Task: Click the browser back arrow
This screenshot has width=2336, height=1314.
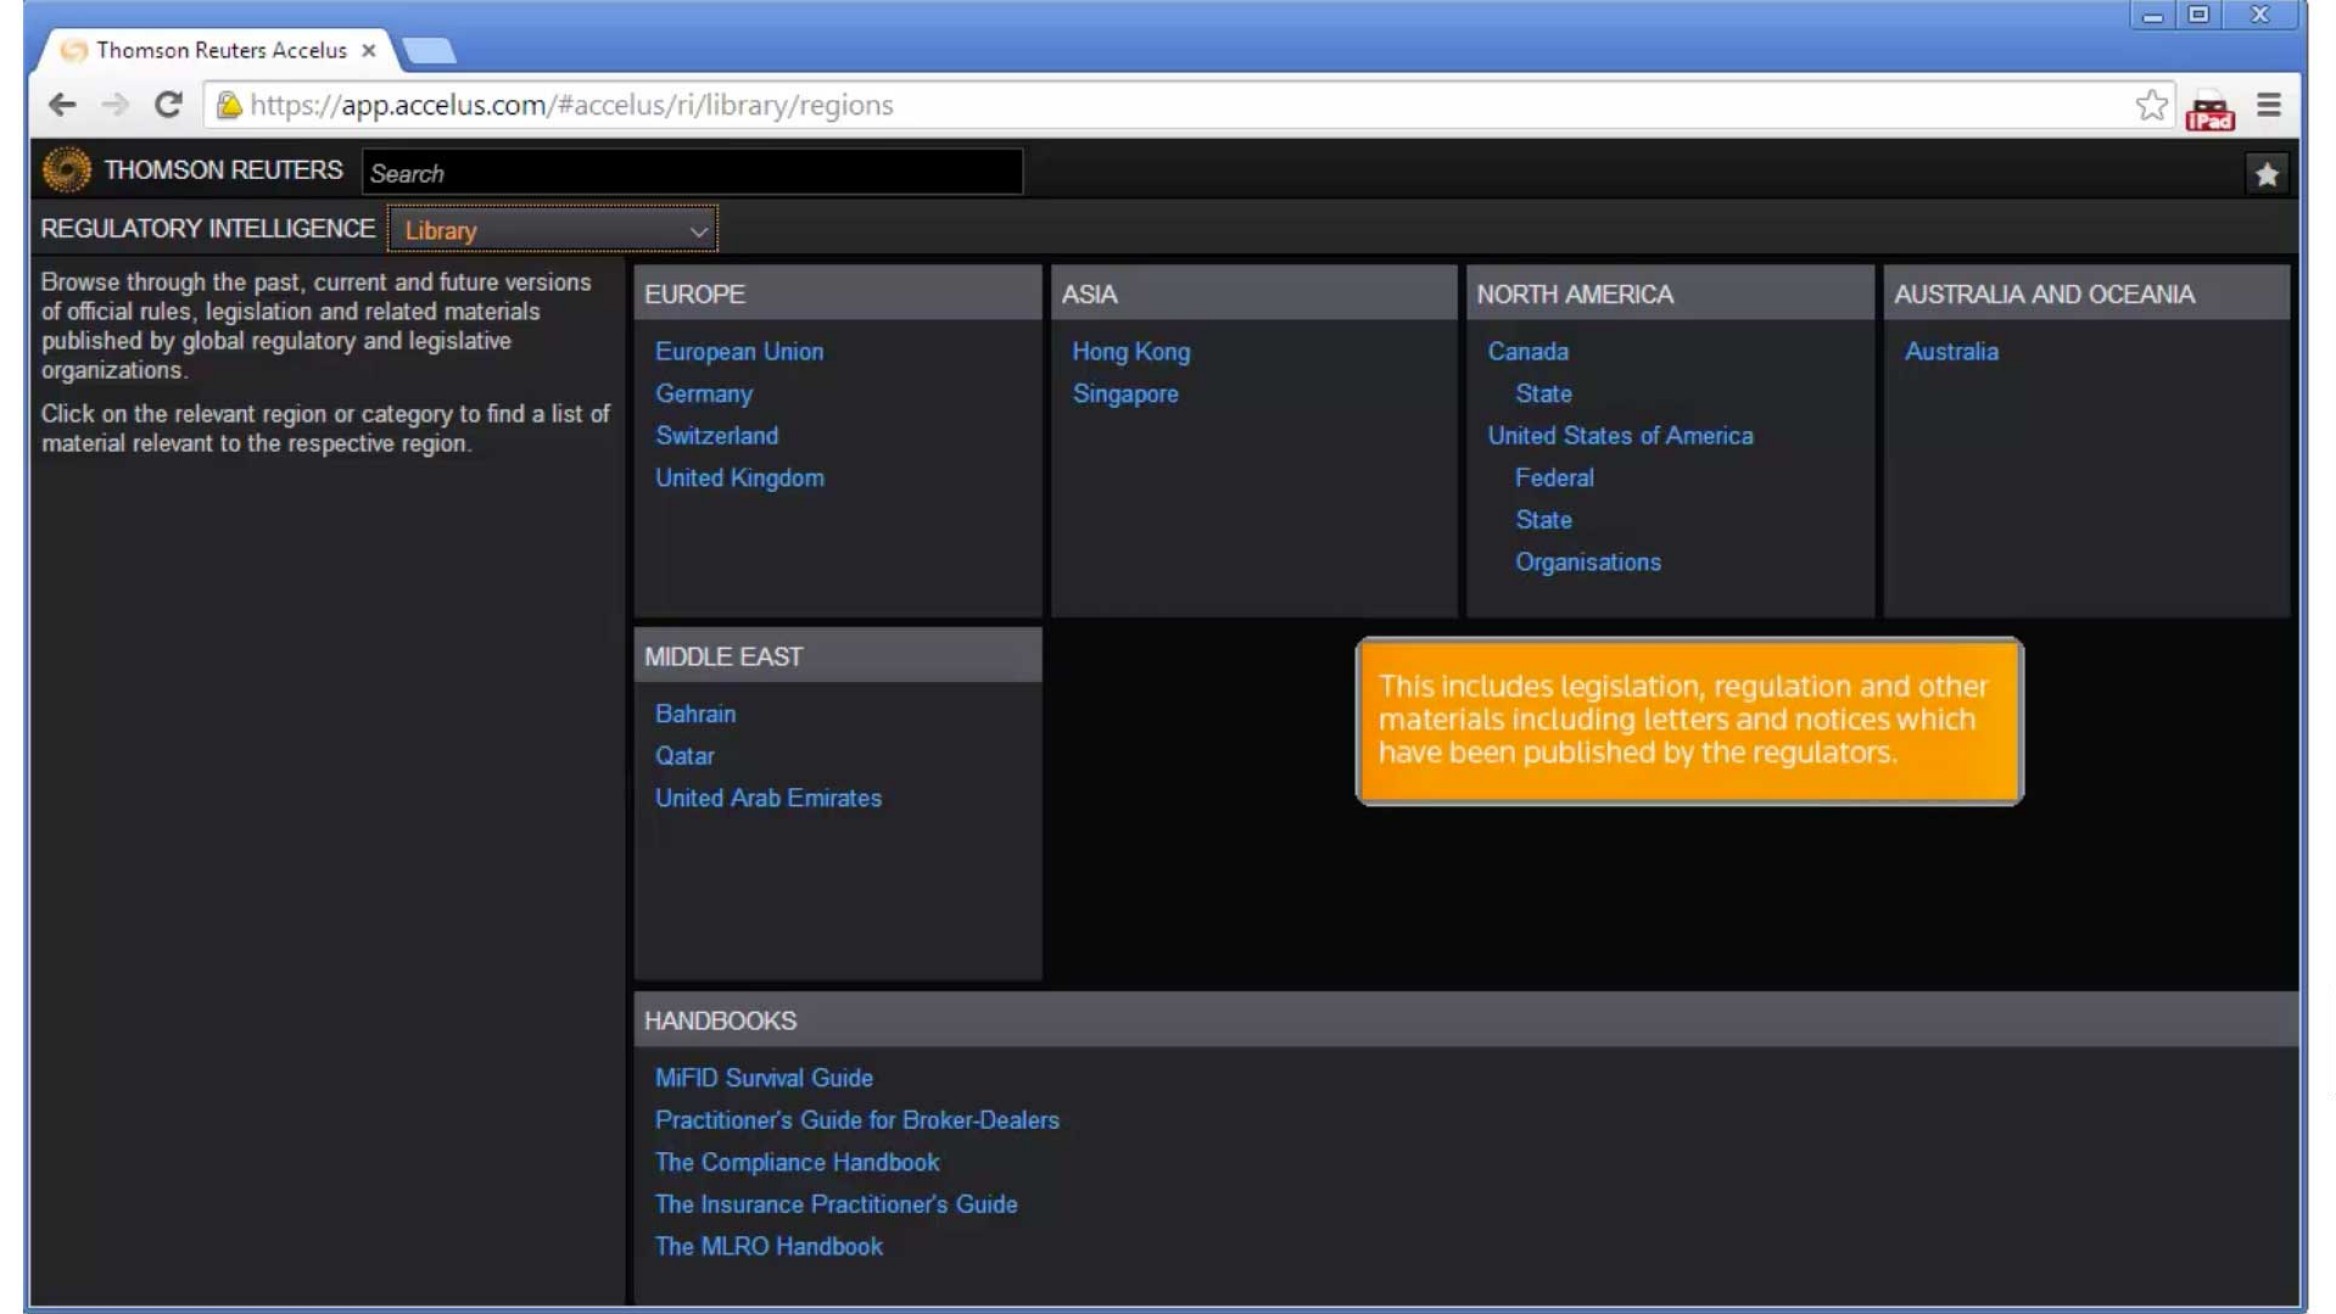Action: point(62,105)
